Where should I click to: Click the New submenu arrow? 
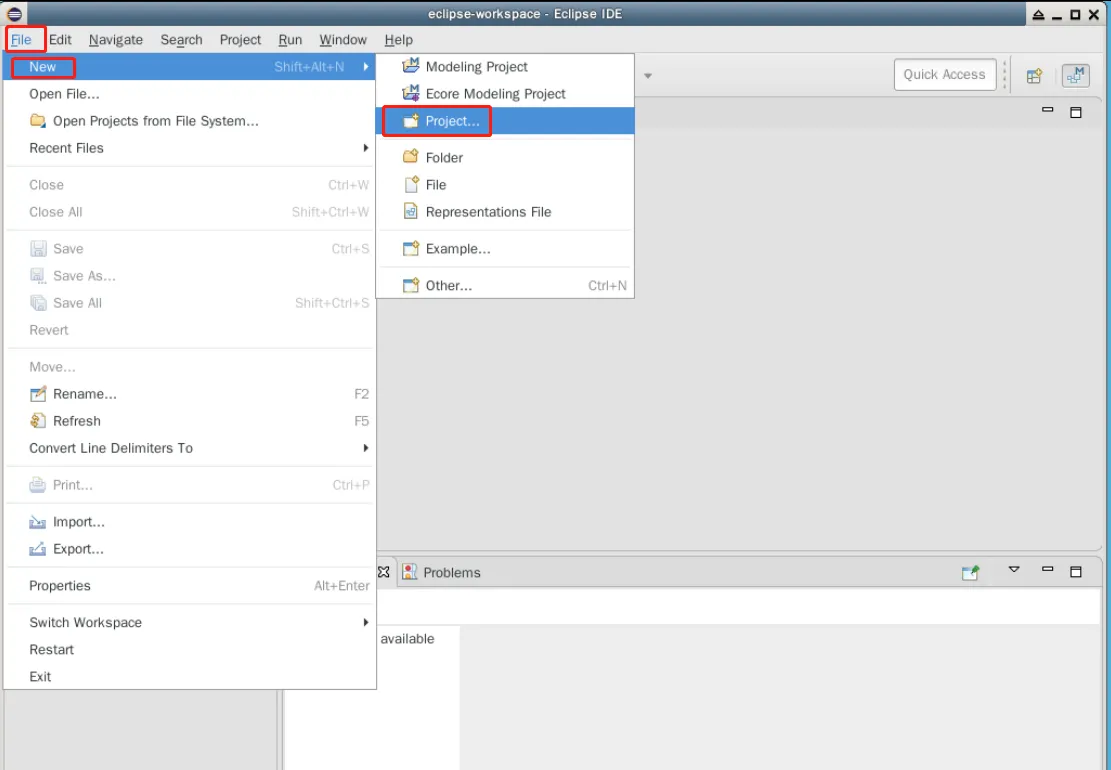coord(366,67)
